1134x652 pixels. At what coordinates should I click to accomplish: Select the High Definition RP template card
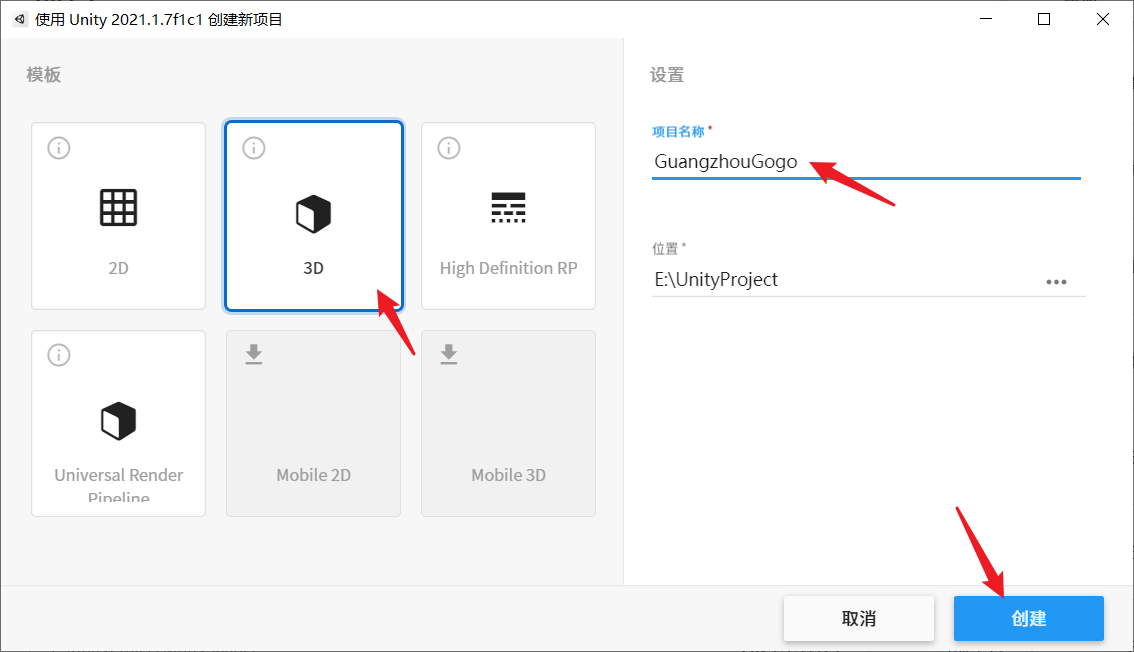[508, 216]
